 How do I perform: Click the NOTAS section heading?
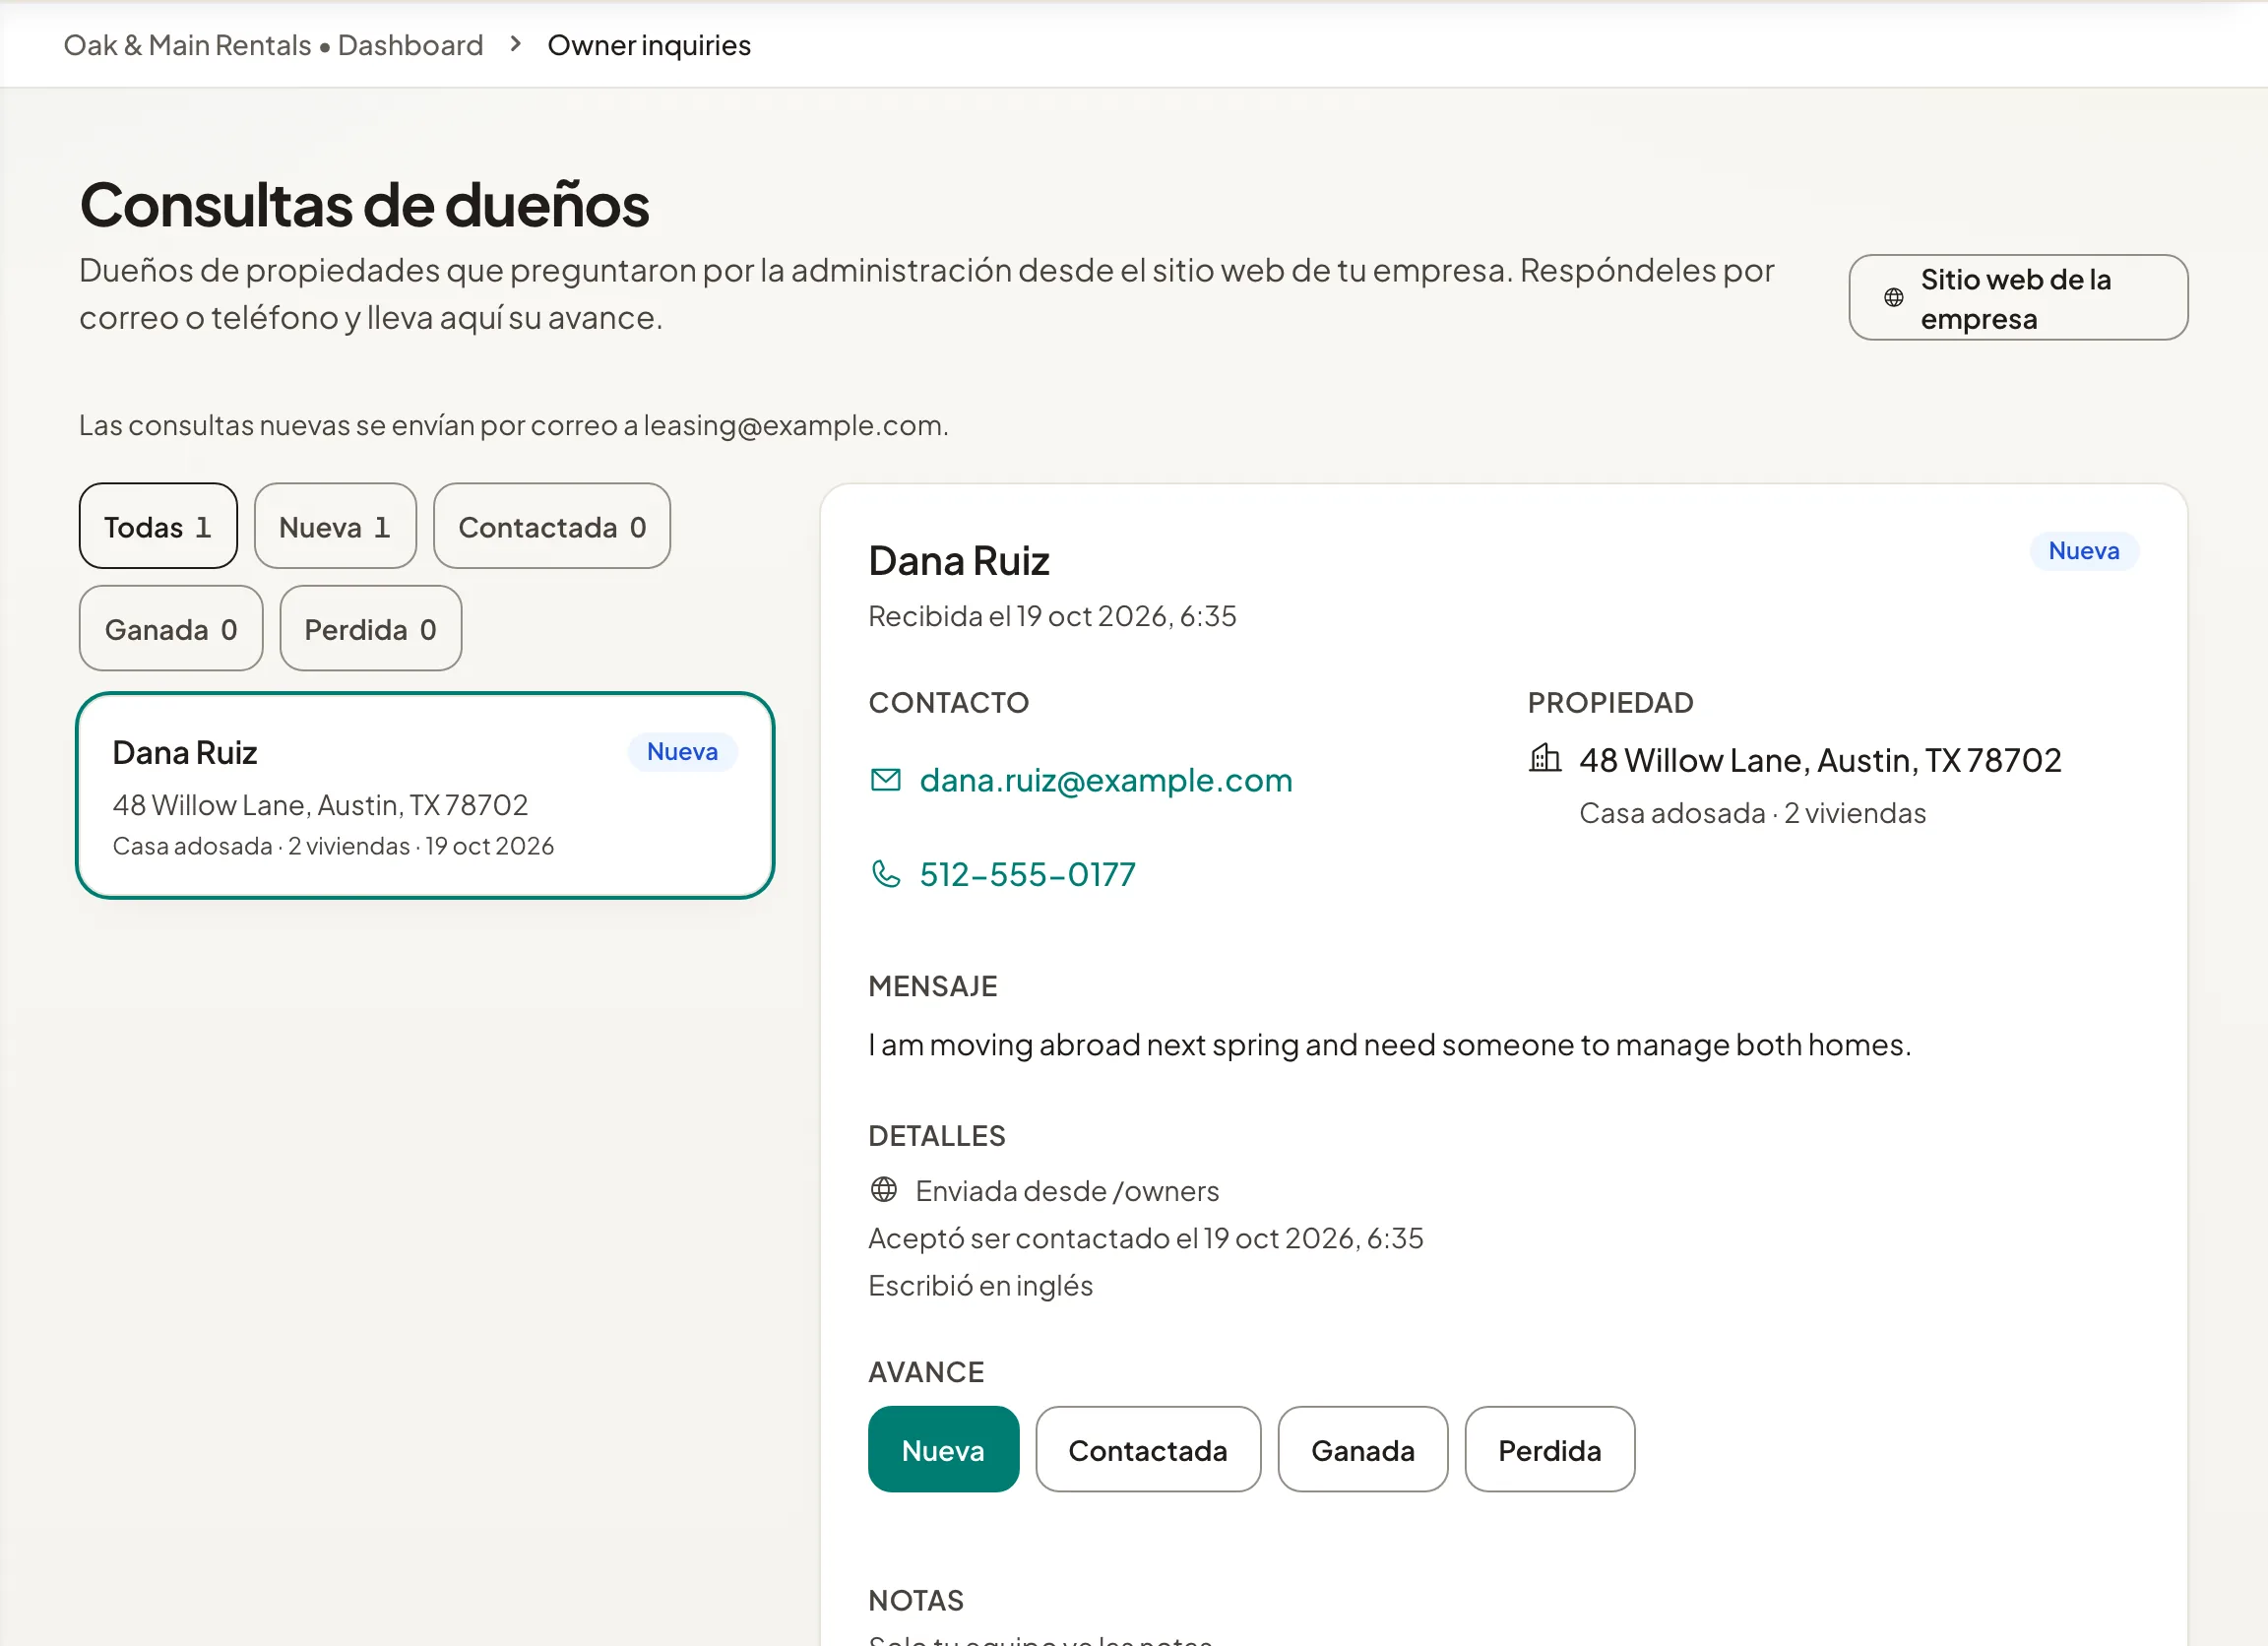(x=916, y=1599)
